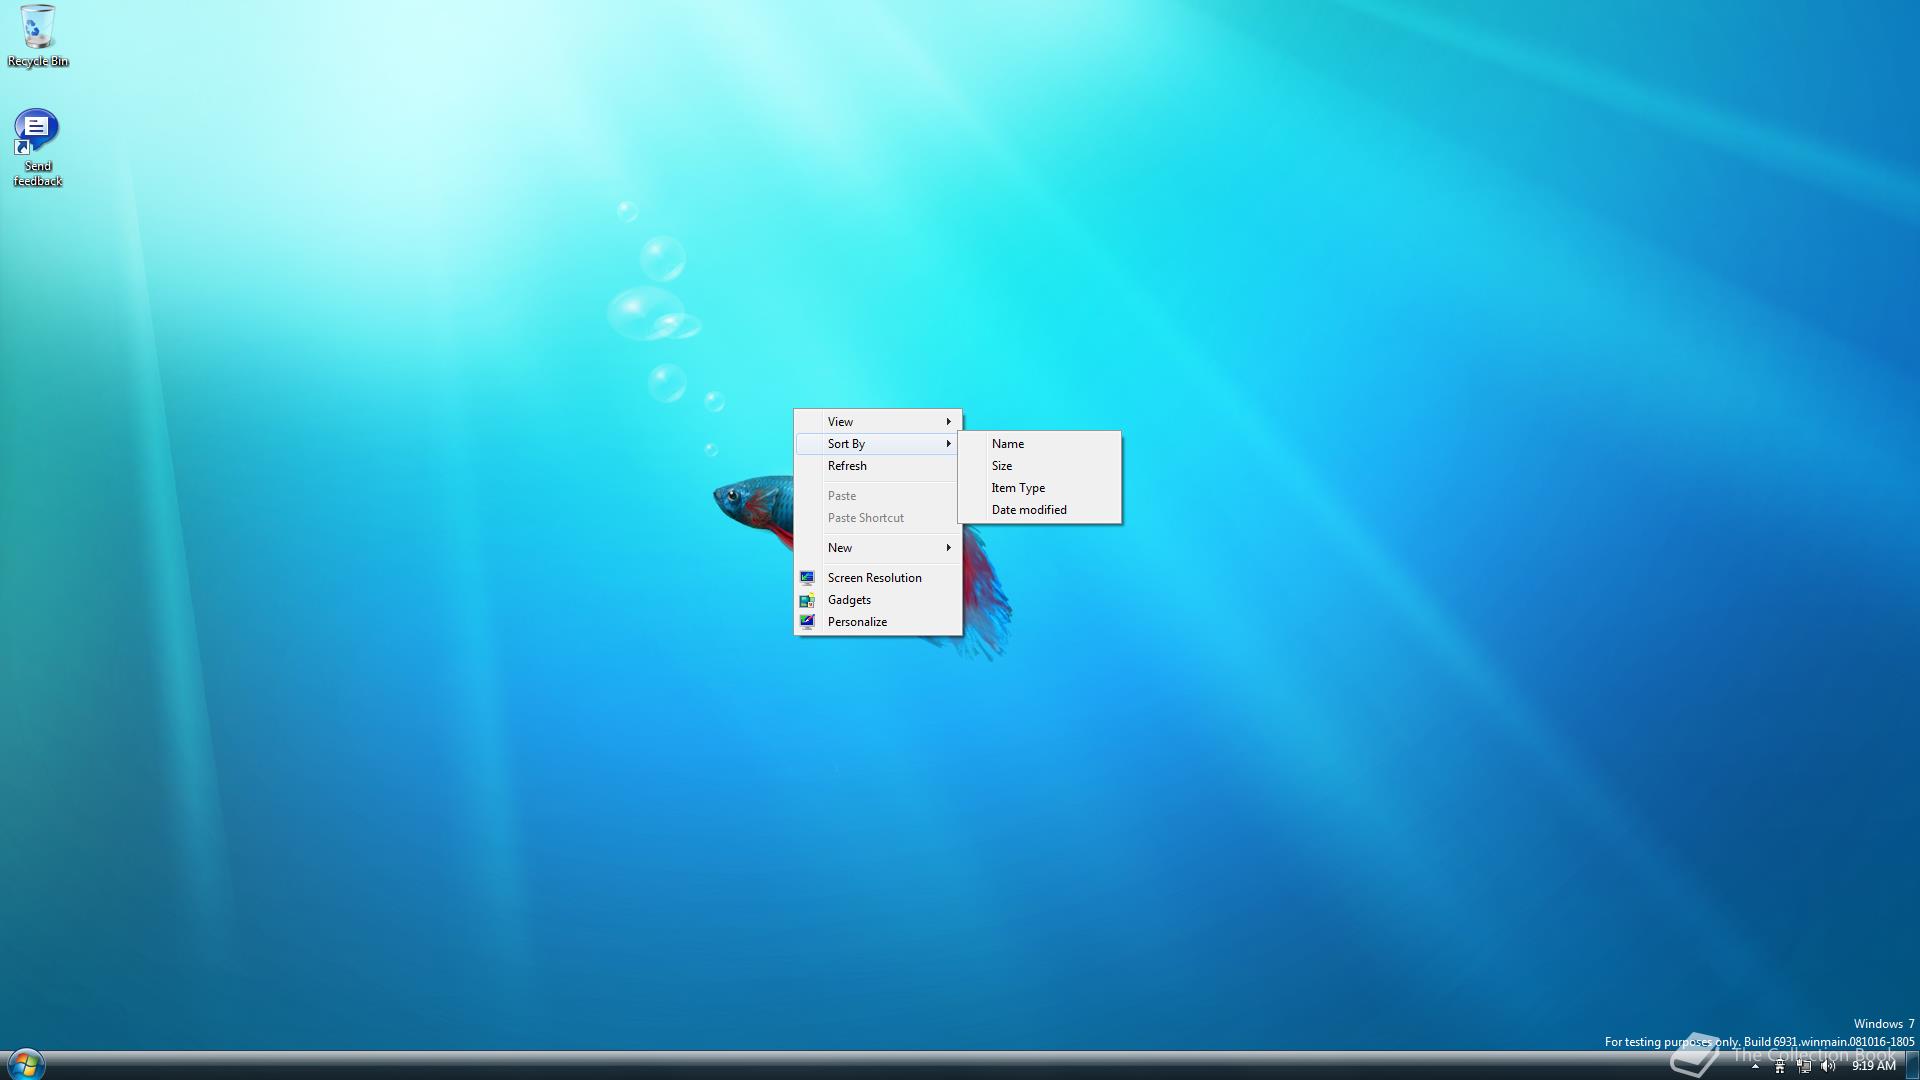Show hidden tray icons arrow
This screenshot has width=1920, height=1080.
1755,1066
